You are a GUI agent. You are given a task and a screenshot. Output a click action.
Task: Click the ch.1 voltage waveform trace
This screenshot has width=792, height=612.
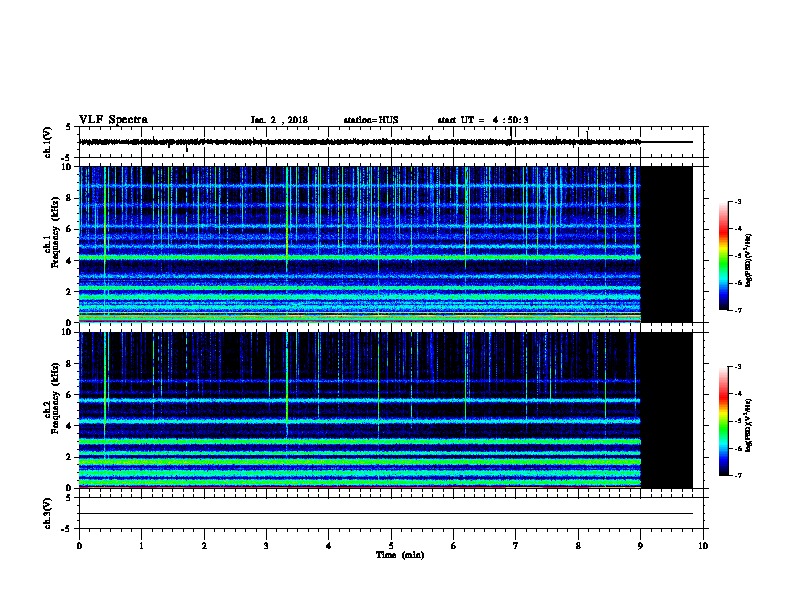point(386,142)
